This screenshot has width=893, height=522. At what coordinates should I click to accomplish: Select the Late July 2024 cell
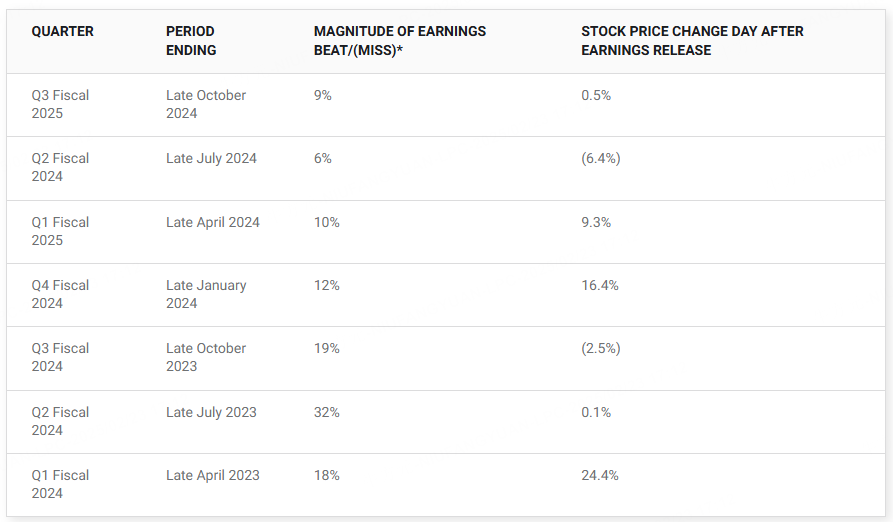(211, 158)
